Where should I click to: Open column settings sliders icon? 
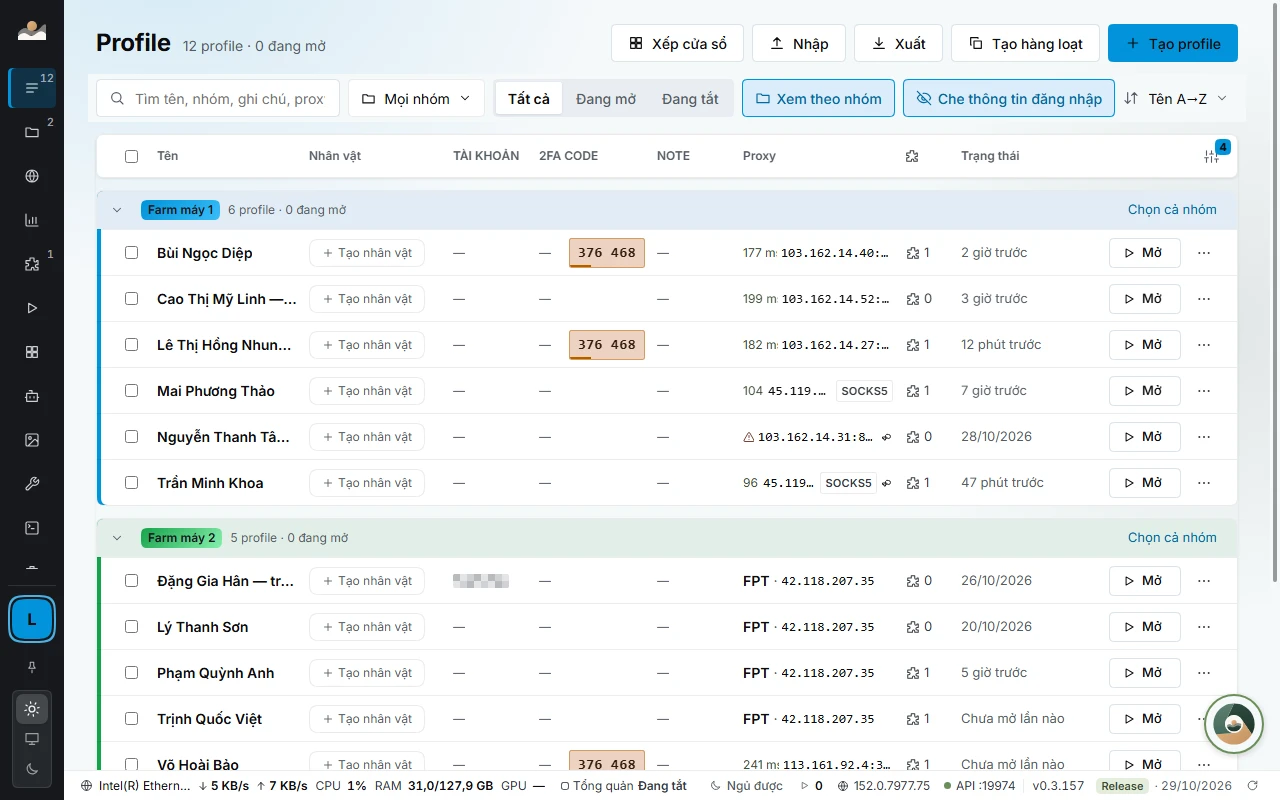[x=1211, y=156]
